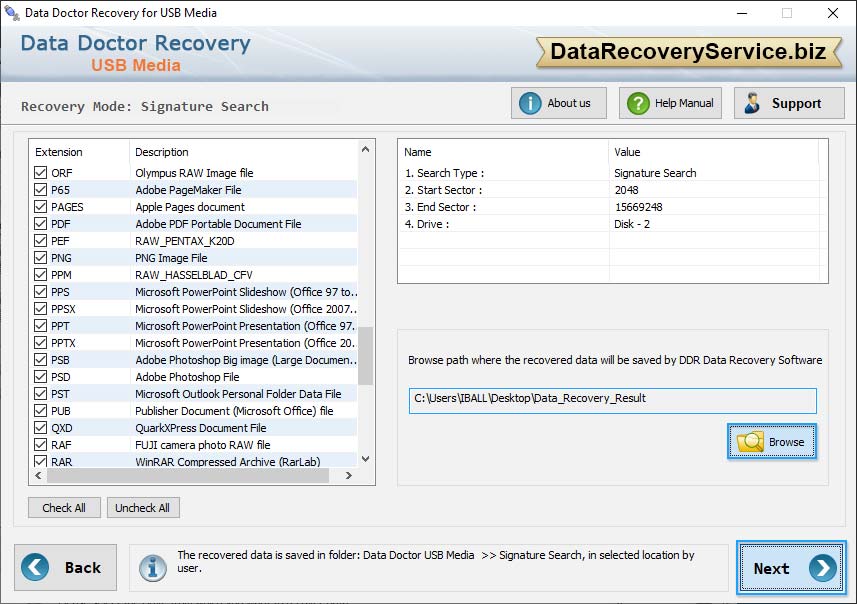Viewport: 857px width, 604px height.
Task: Proceed with the Next button
Action: [x=791, y=568]
